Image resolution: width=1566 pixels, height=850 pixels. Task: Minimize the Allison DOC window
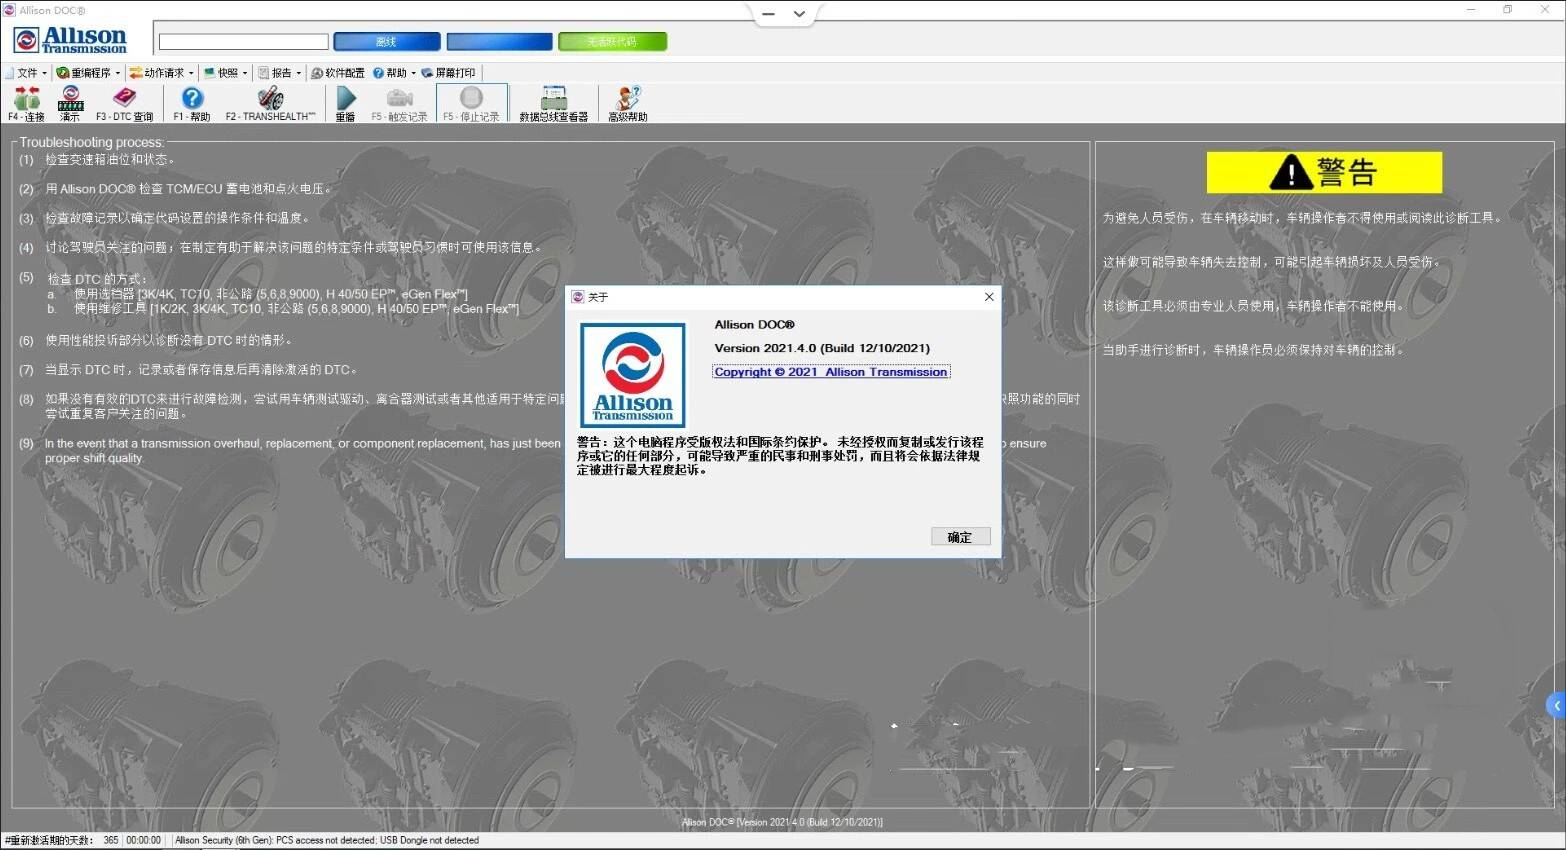[1471, 10]
